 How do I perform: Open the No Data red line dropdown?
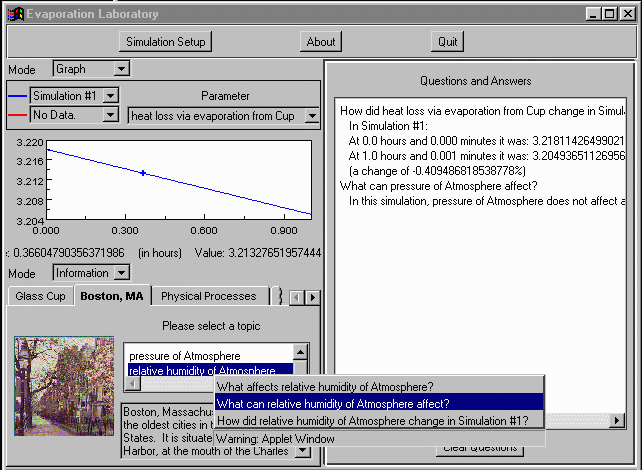click(111, 115)
